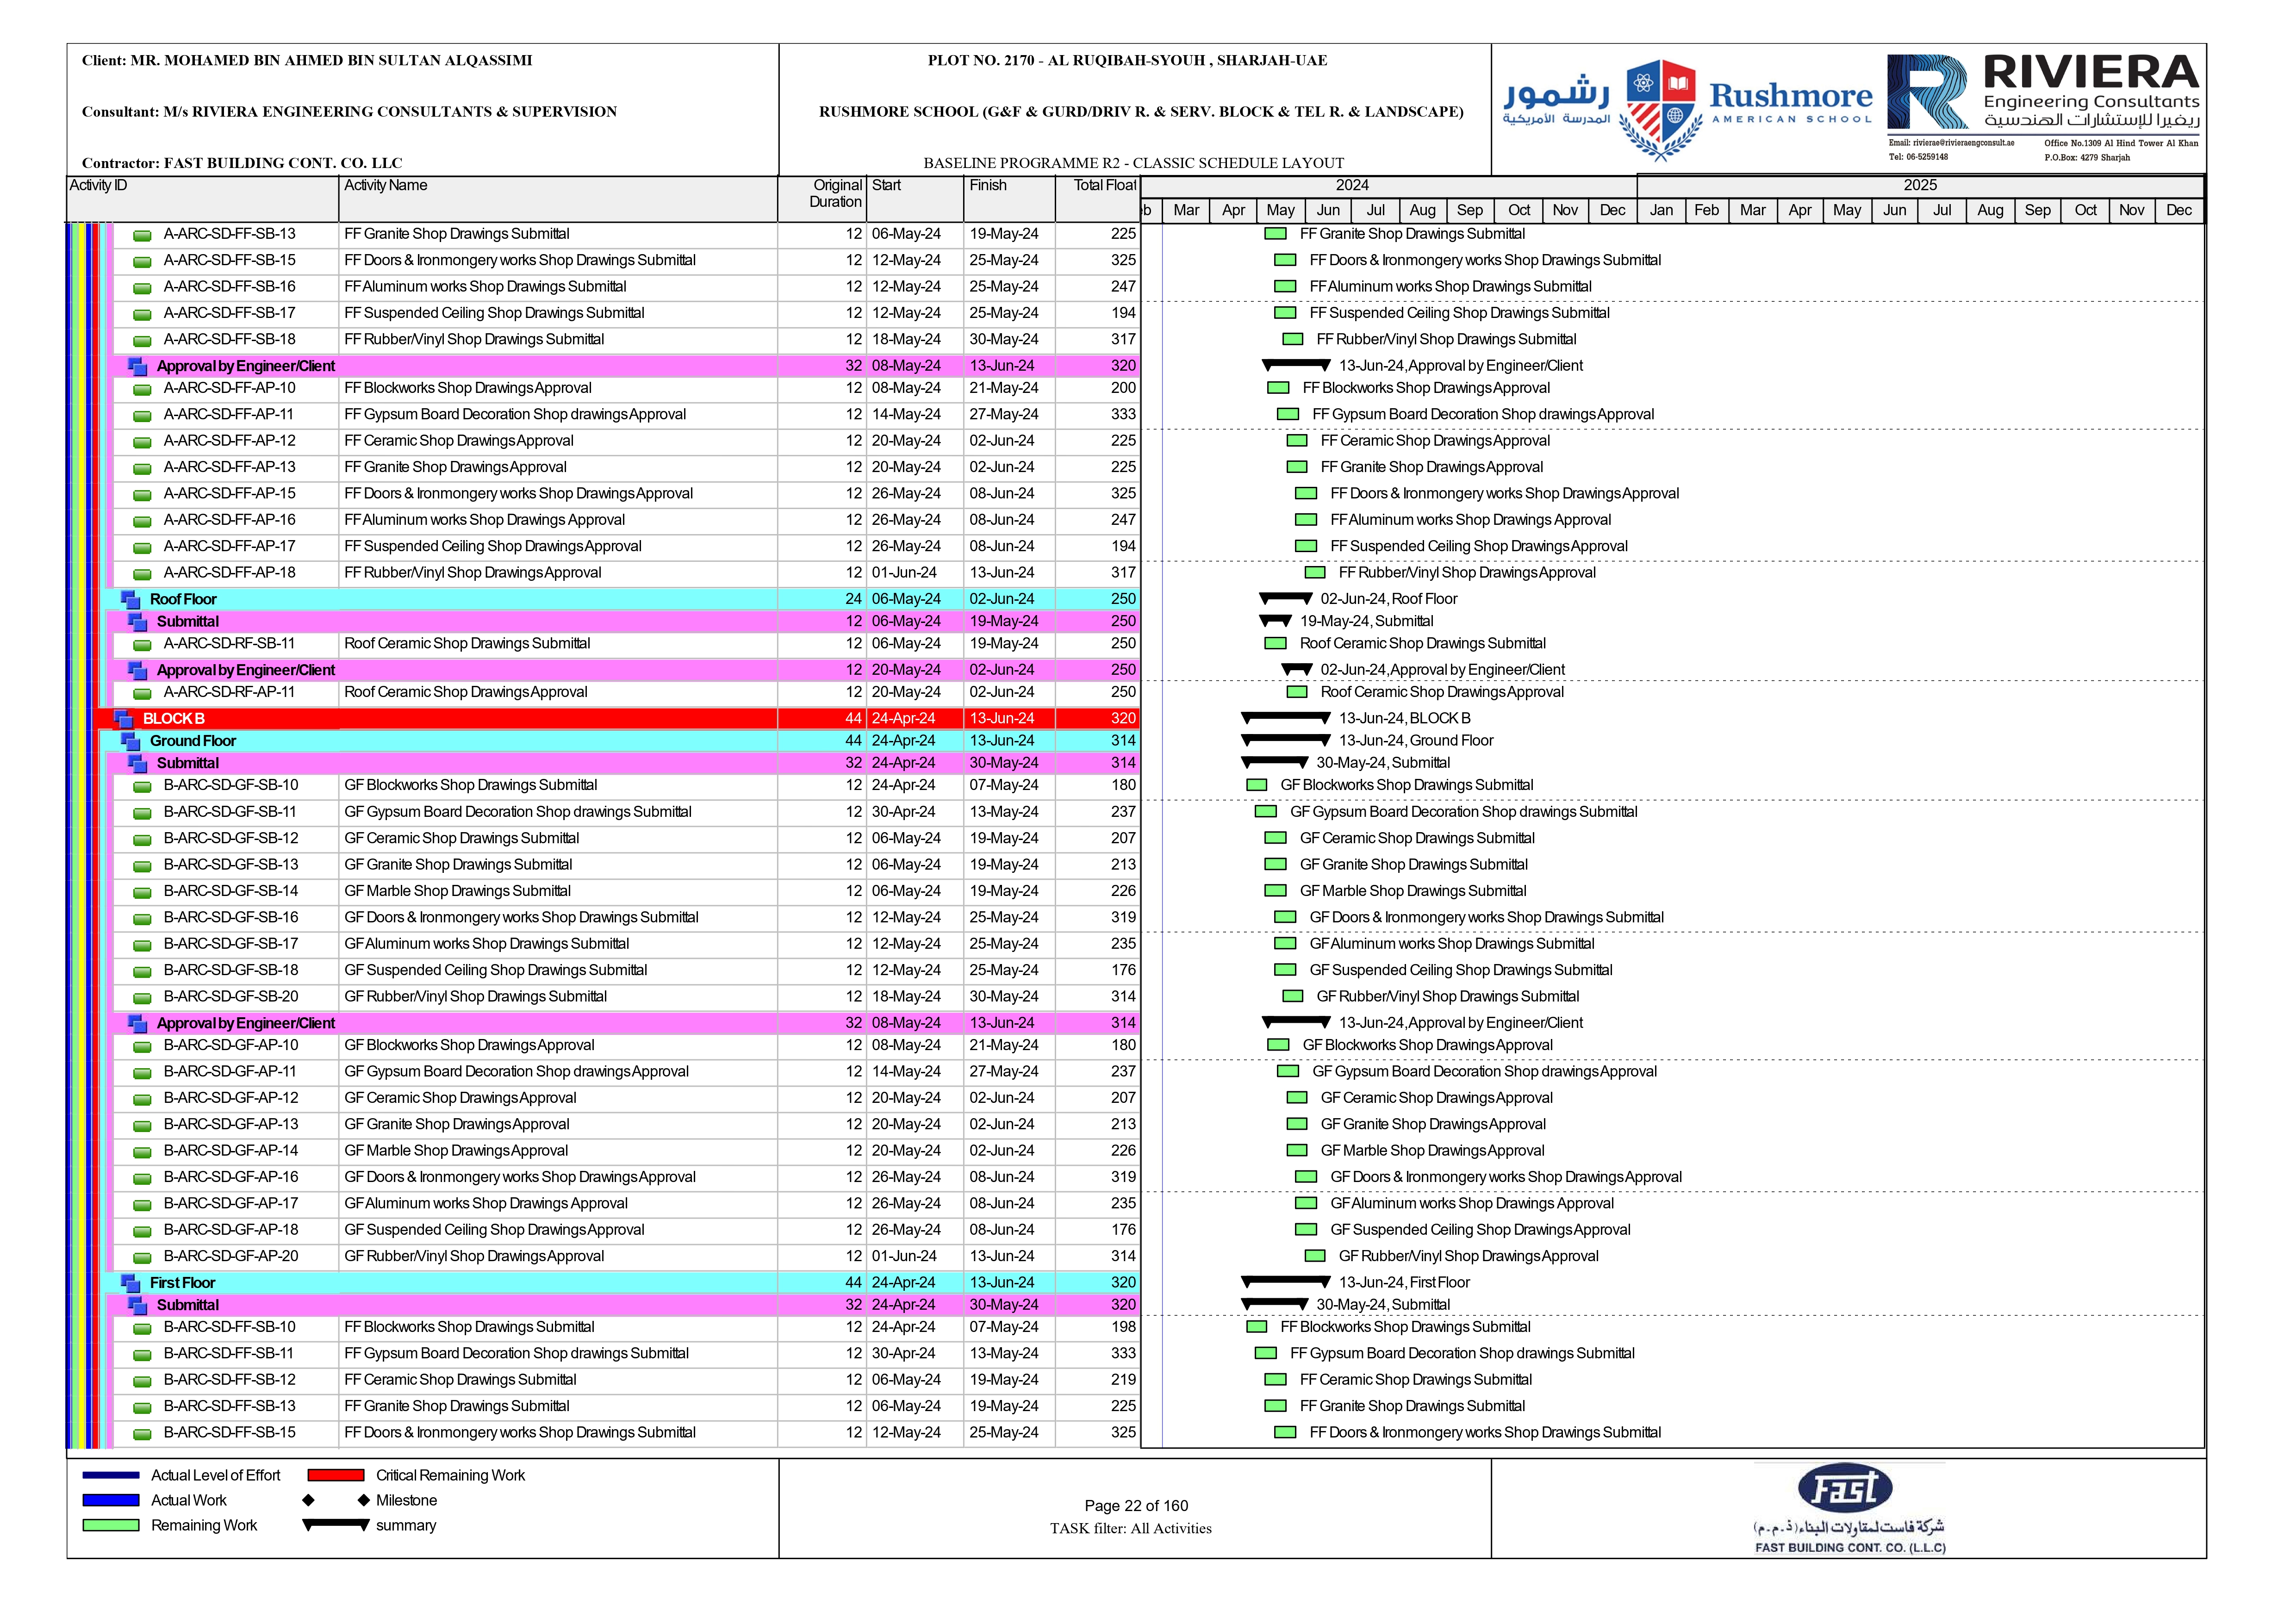
Task: Sort by the Activity Name column header
Action: (x=558, y=199)
